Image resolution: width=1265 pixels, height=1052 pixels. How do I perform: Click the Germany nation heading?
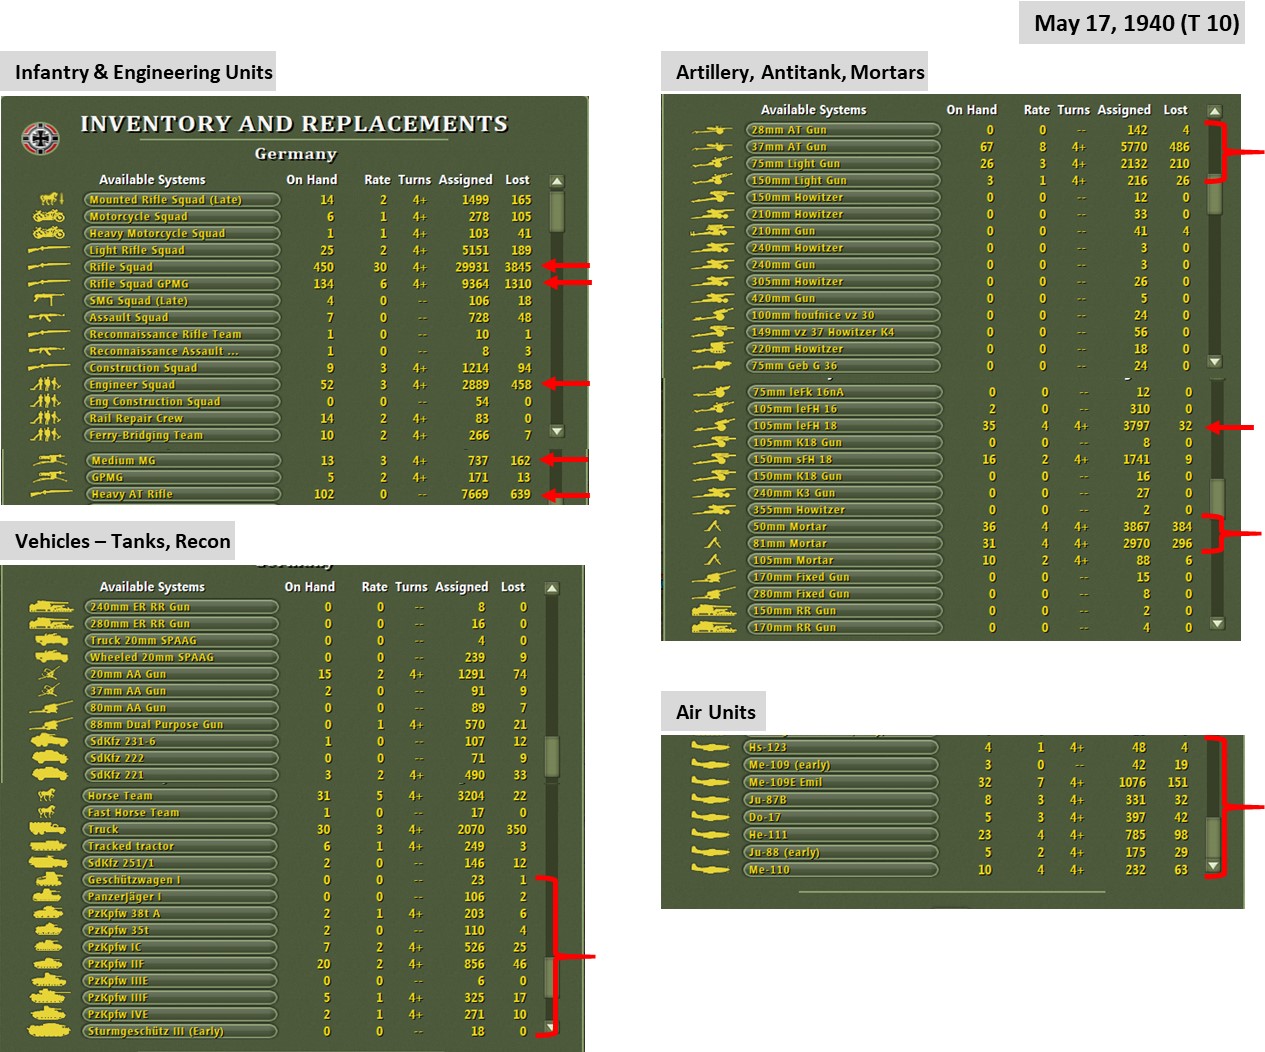(x=295, y=154)
